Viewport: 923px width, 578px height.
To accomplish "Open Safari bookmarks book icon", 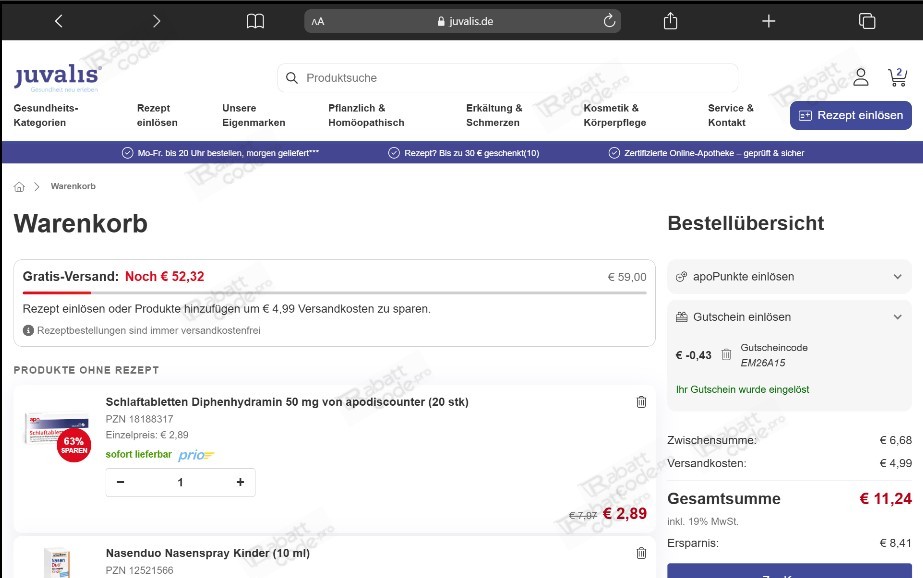I will (x=255, y=22).
